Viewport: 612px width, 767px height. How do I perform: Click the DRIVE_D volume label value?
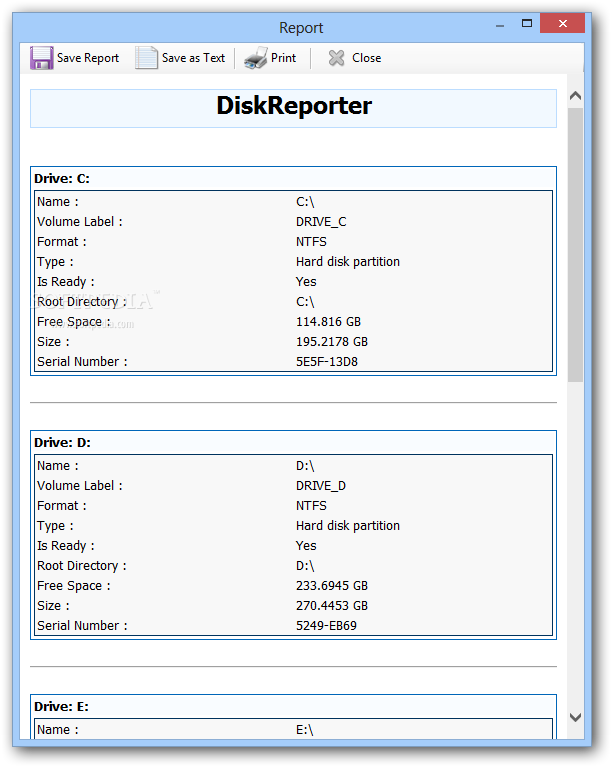321,486
